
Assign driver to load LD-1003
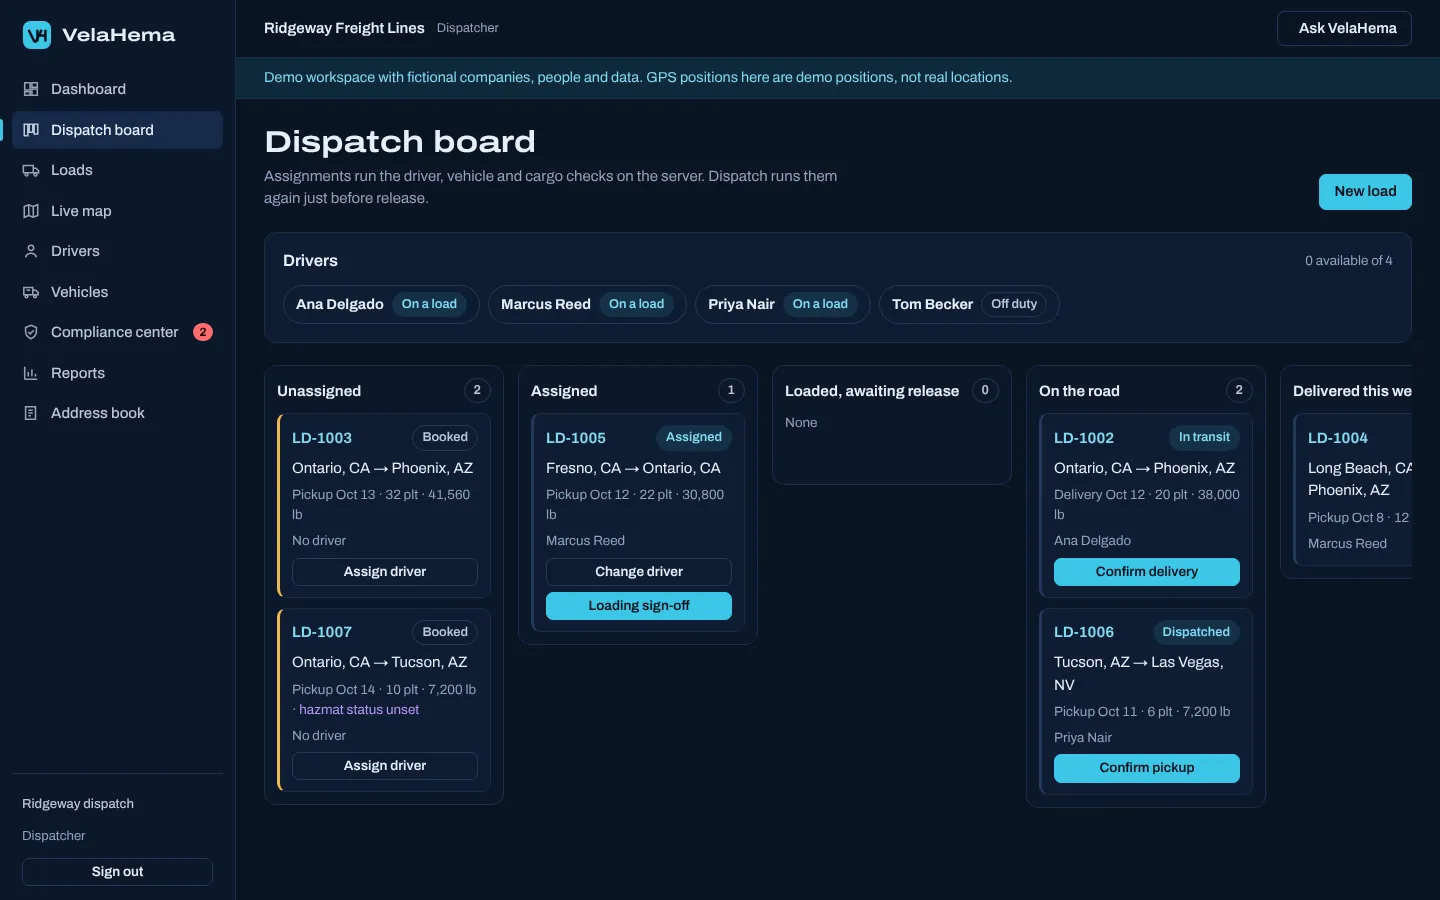tap(385, 572)
